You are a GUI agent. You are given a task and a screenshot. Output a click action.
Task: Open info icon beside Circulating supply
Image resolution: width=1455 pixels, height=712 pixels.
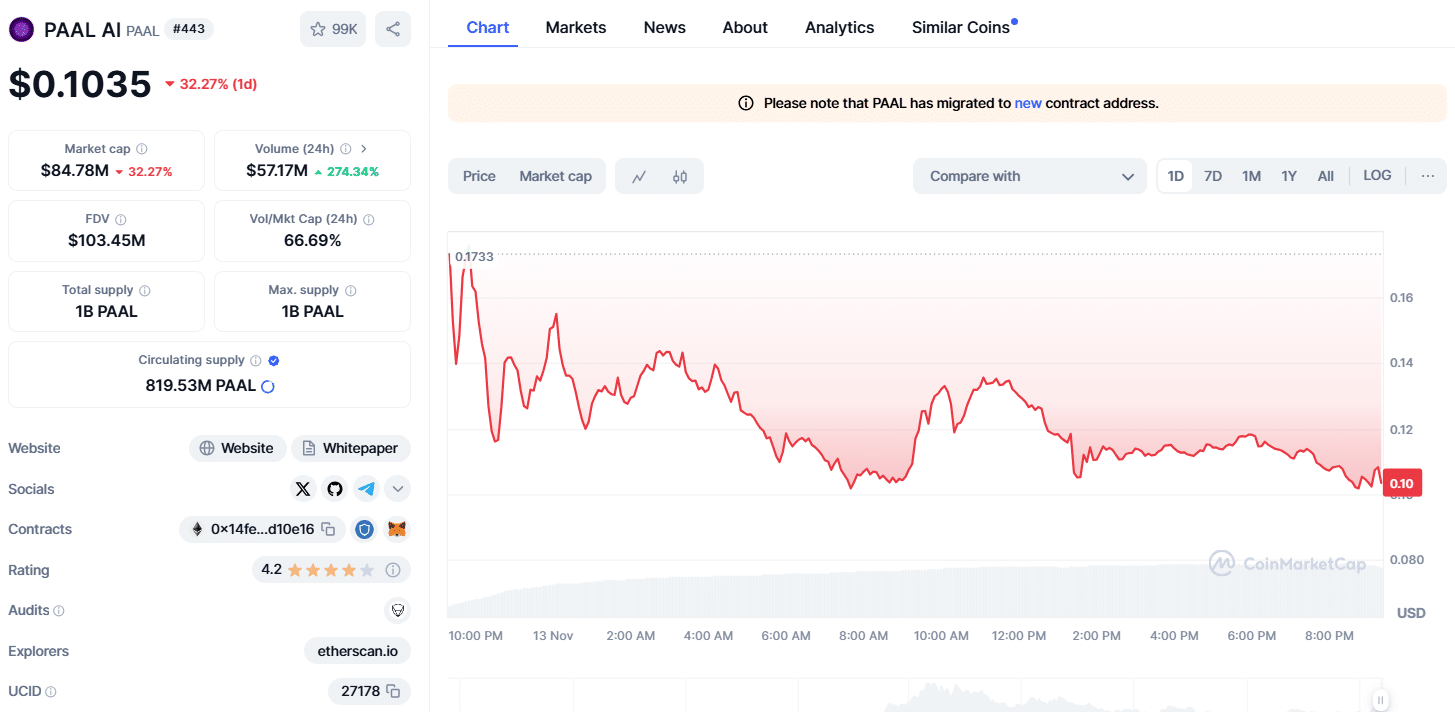coord(256,360)
